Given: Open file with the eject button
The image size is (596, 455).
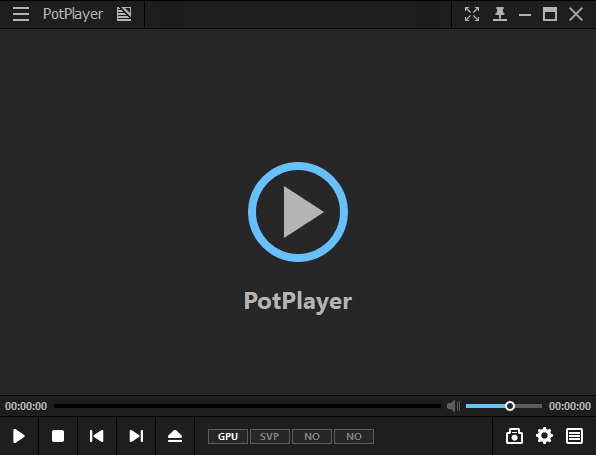Looking at the screenshot, I should 175,436.
